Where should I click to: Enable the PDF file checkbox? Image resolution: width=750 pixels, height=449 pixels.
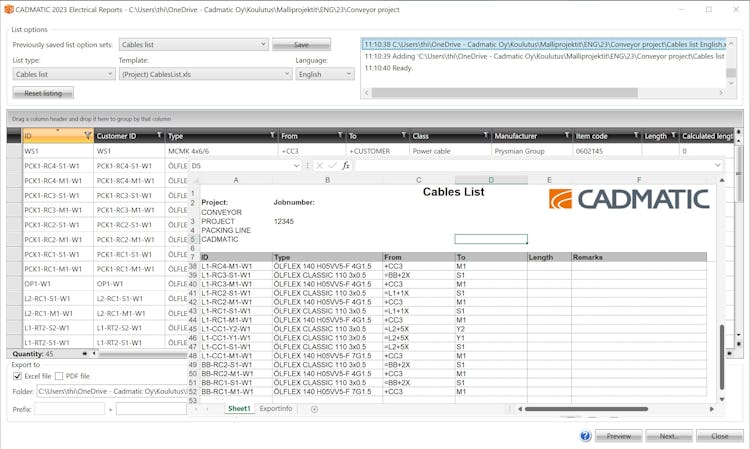click(x=59, y=376)
